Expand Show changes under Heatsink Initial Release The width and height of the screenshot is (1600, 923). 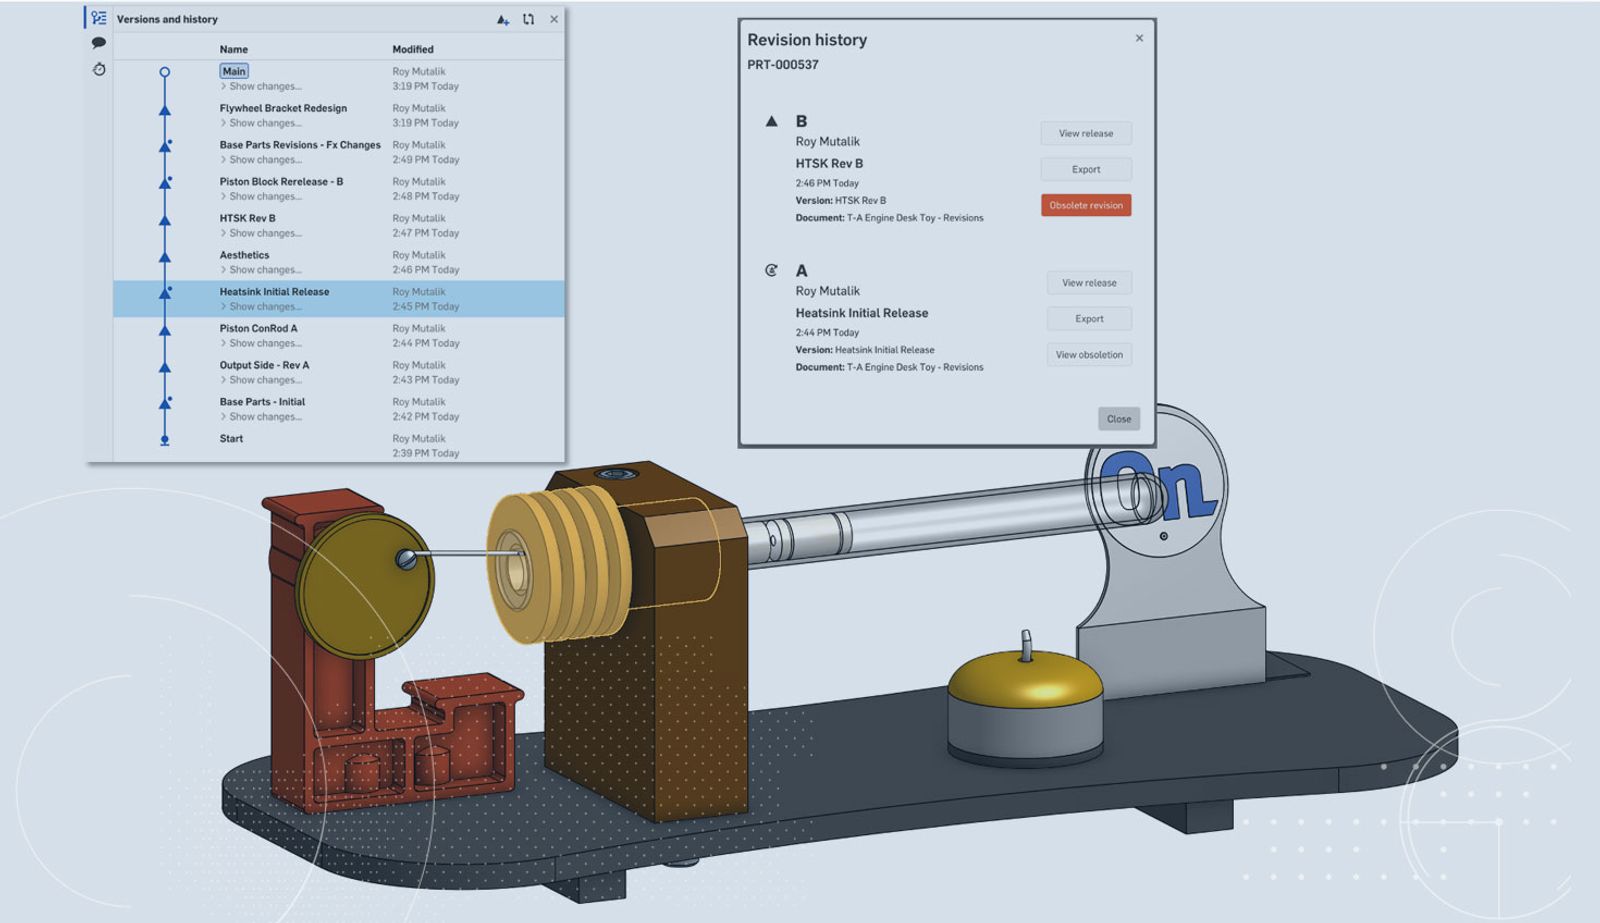click(264, 307)
